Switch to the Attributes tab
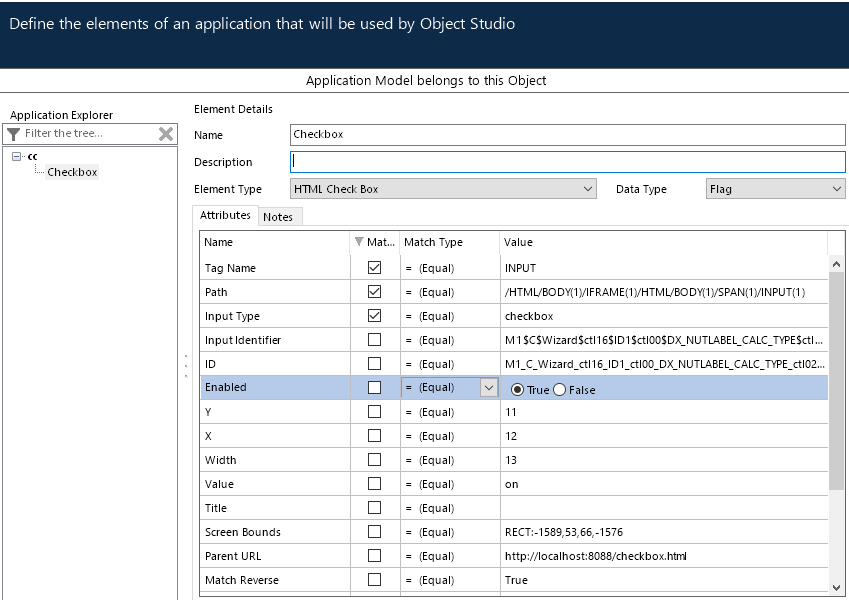Screen dimensions: 849x600 [x=225, y=215]
